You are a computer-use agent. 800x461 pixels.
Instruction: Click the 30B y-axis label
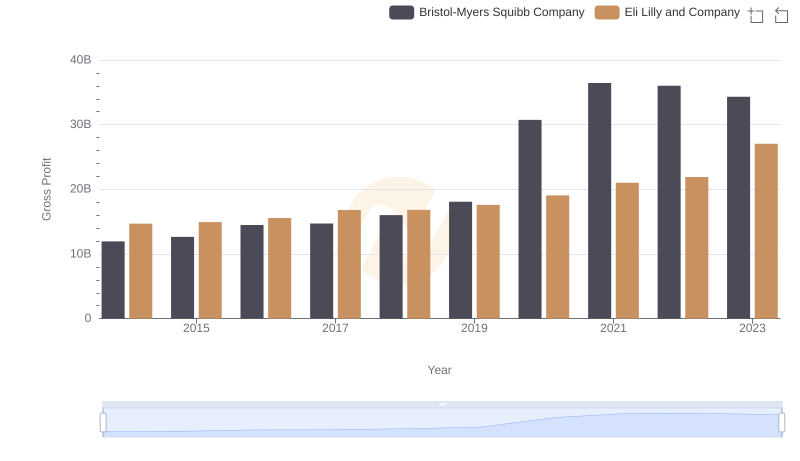click(81, 124)
